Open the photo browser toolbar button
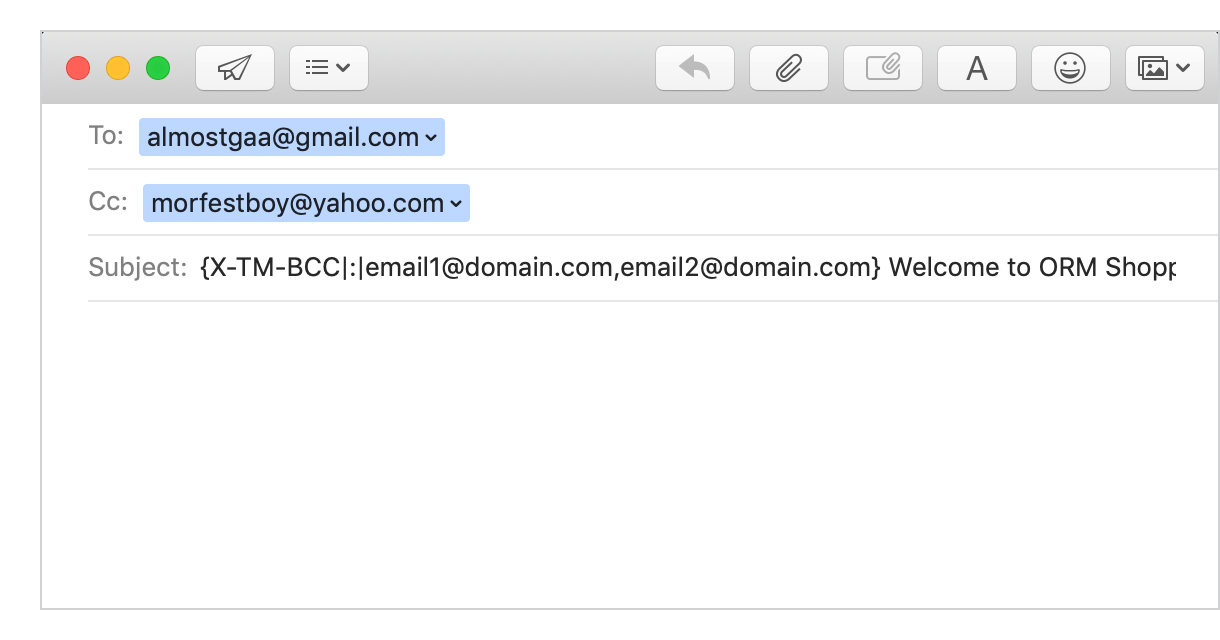 (x=1164, y=68)
